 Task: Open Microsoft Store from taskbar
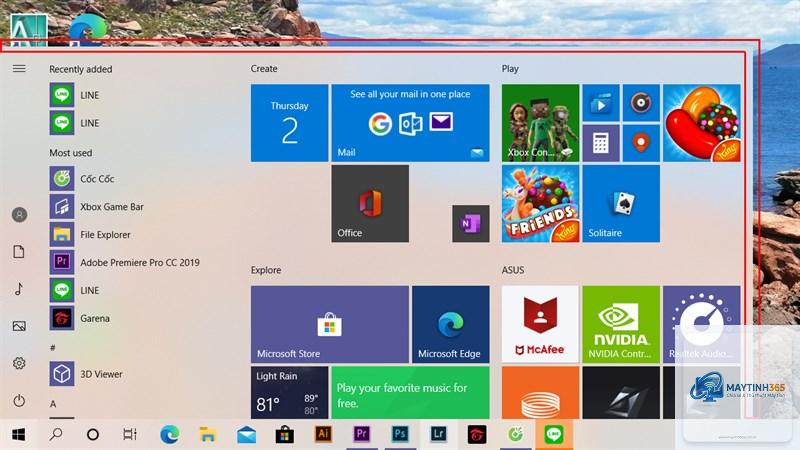(x=285, y=435)
